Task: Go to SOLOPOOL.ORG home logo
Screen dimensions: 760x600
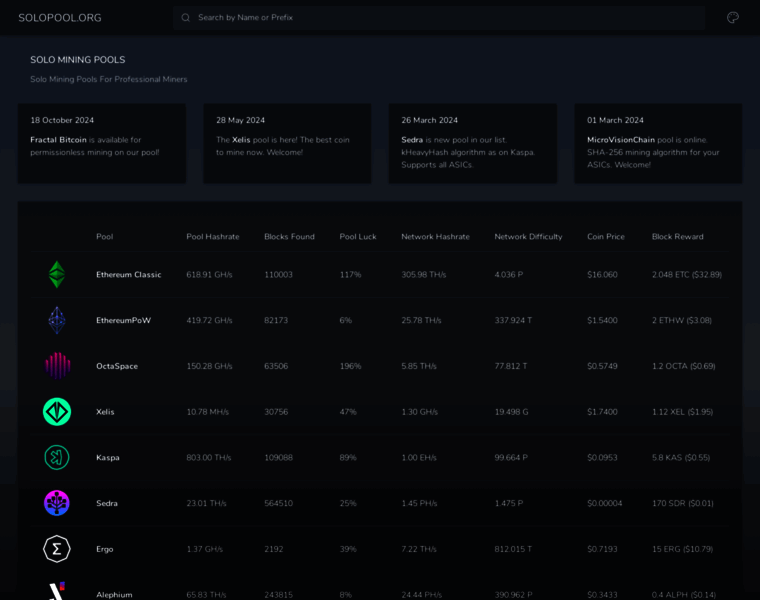Action: tap(60, 17)
